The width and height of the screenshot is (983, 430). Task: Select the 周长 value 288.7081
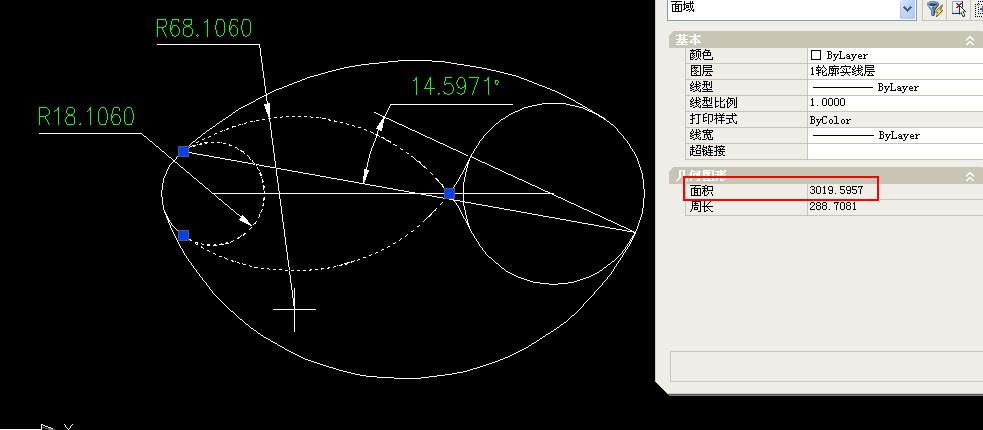click(833, 206)
